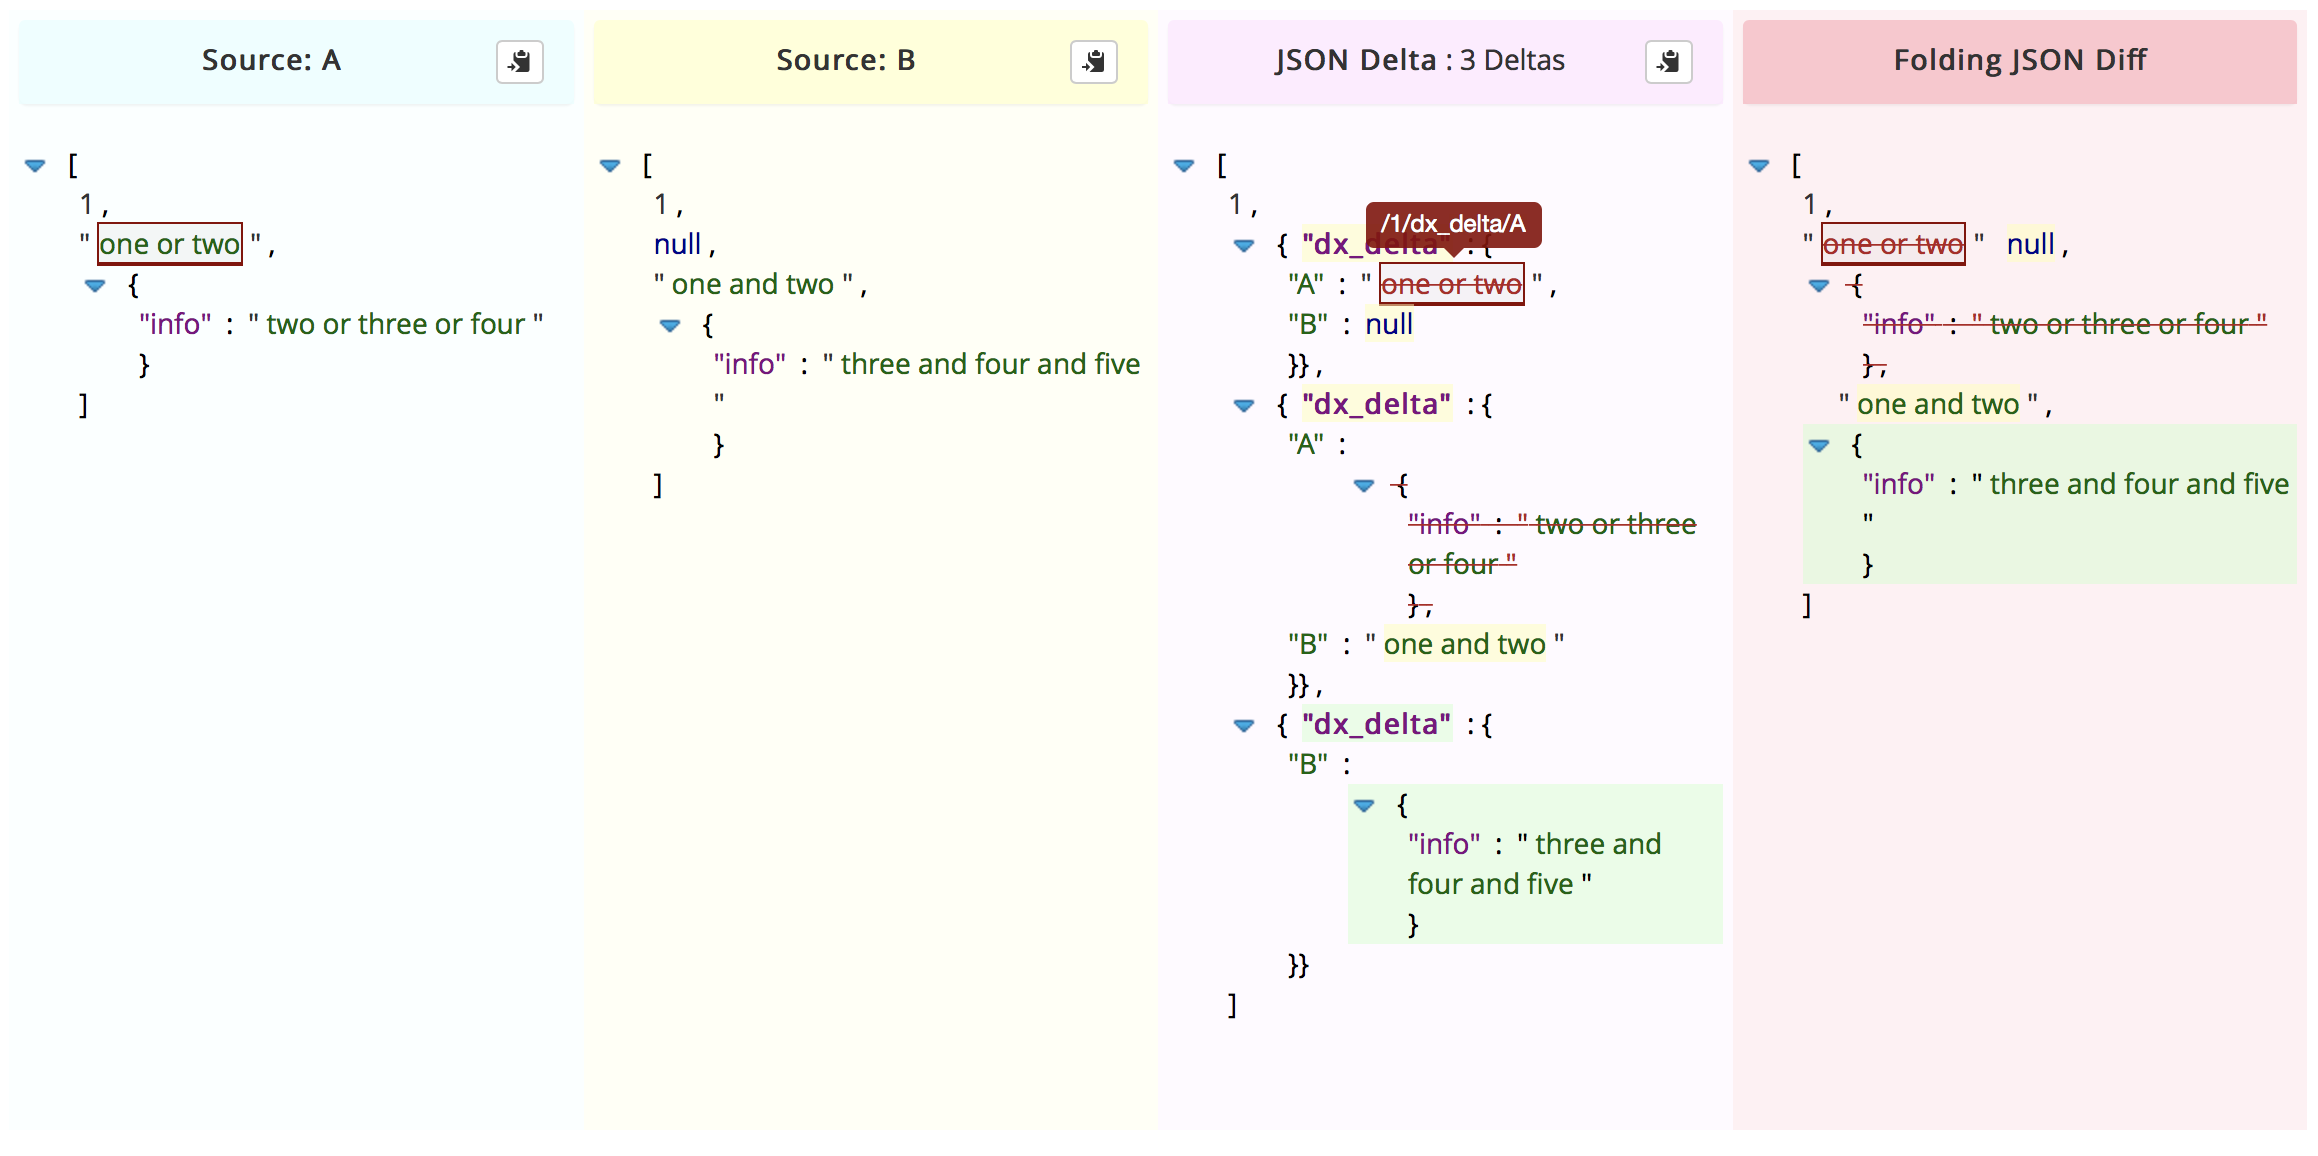
Task: Collapse the second dx_delta object
Action: 1243,405
